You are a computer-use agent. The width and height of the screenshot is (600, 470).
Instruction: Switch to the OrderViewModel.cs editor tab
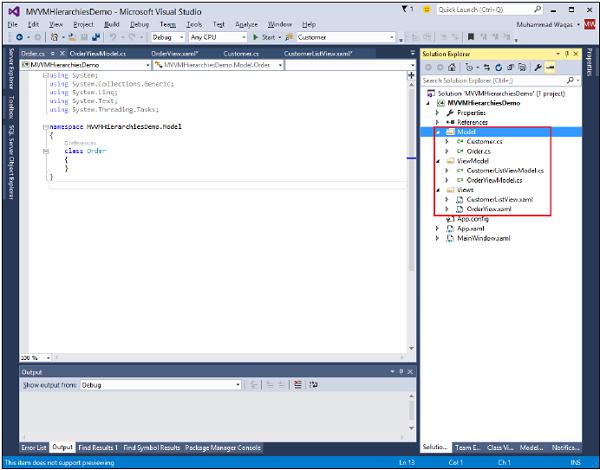[98, 54]
